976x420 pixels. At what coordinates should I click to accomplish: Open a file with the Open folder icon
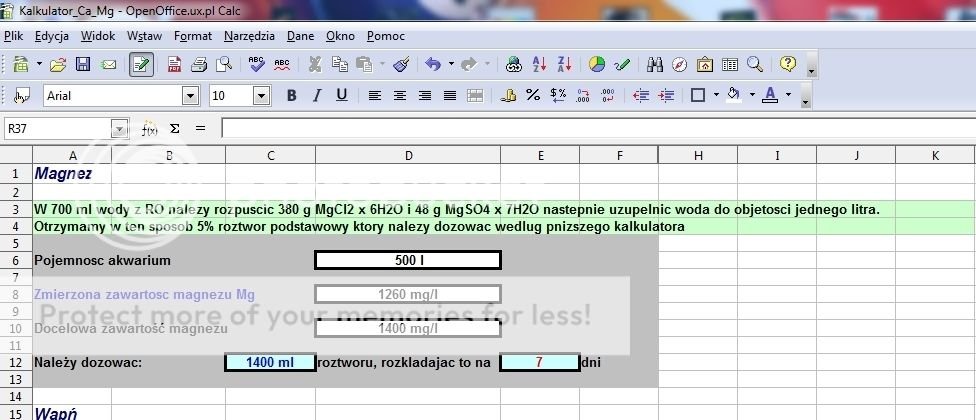tap(58, 64)
